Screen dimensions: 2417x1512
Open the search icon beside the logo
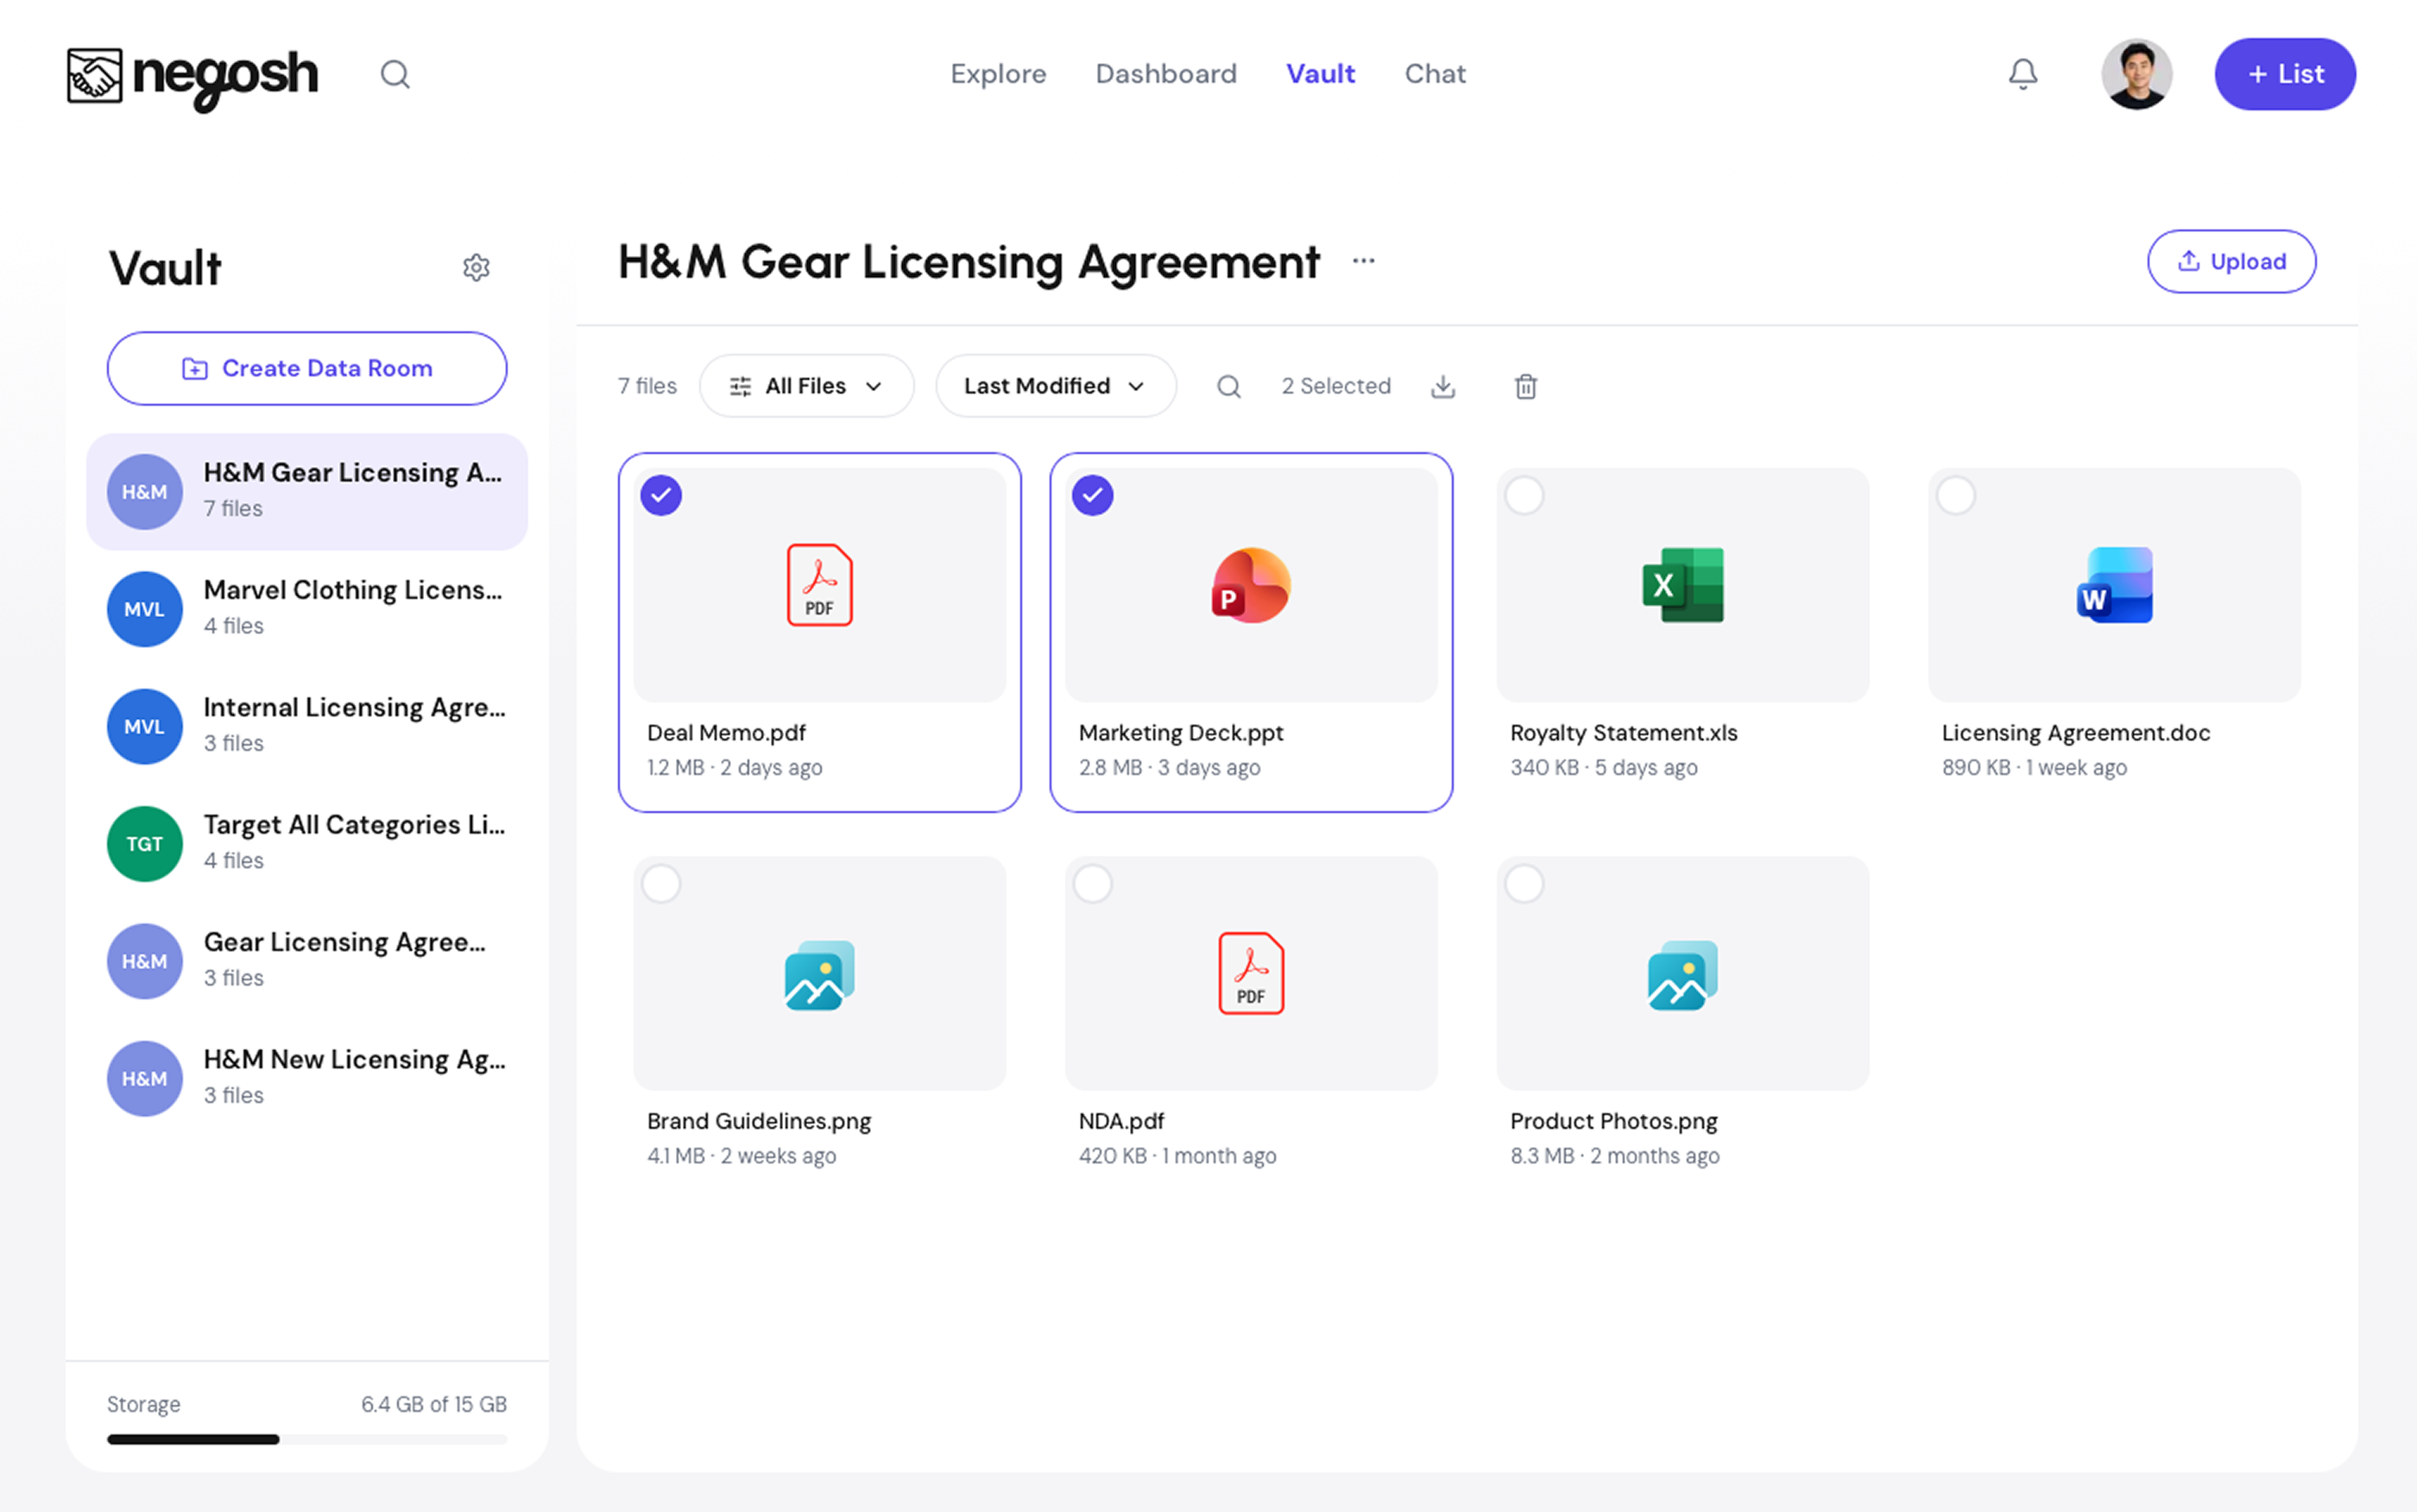(x=395, y=74)
